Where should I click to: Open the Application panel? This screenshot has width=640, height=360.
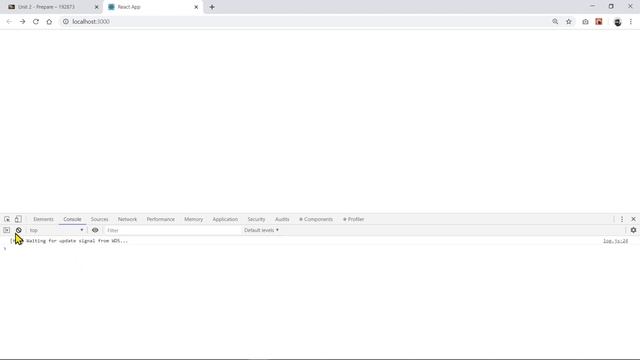(225, 219)
